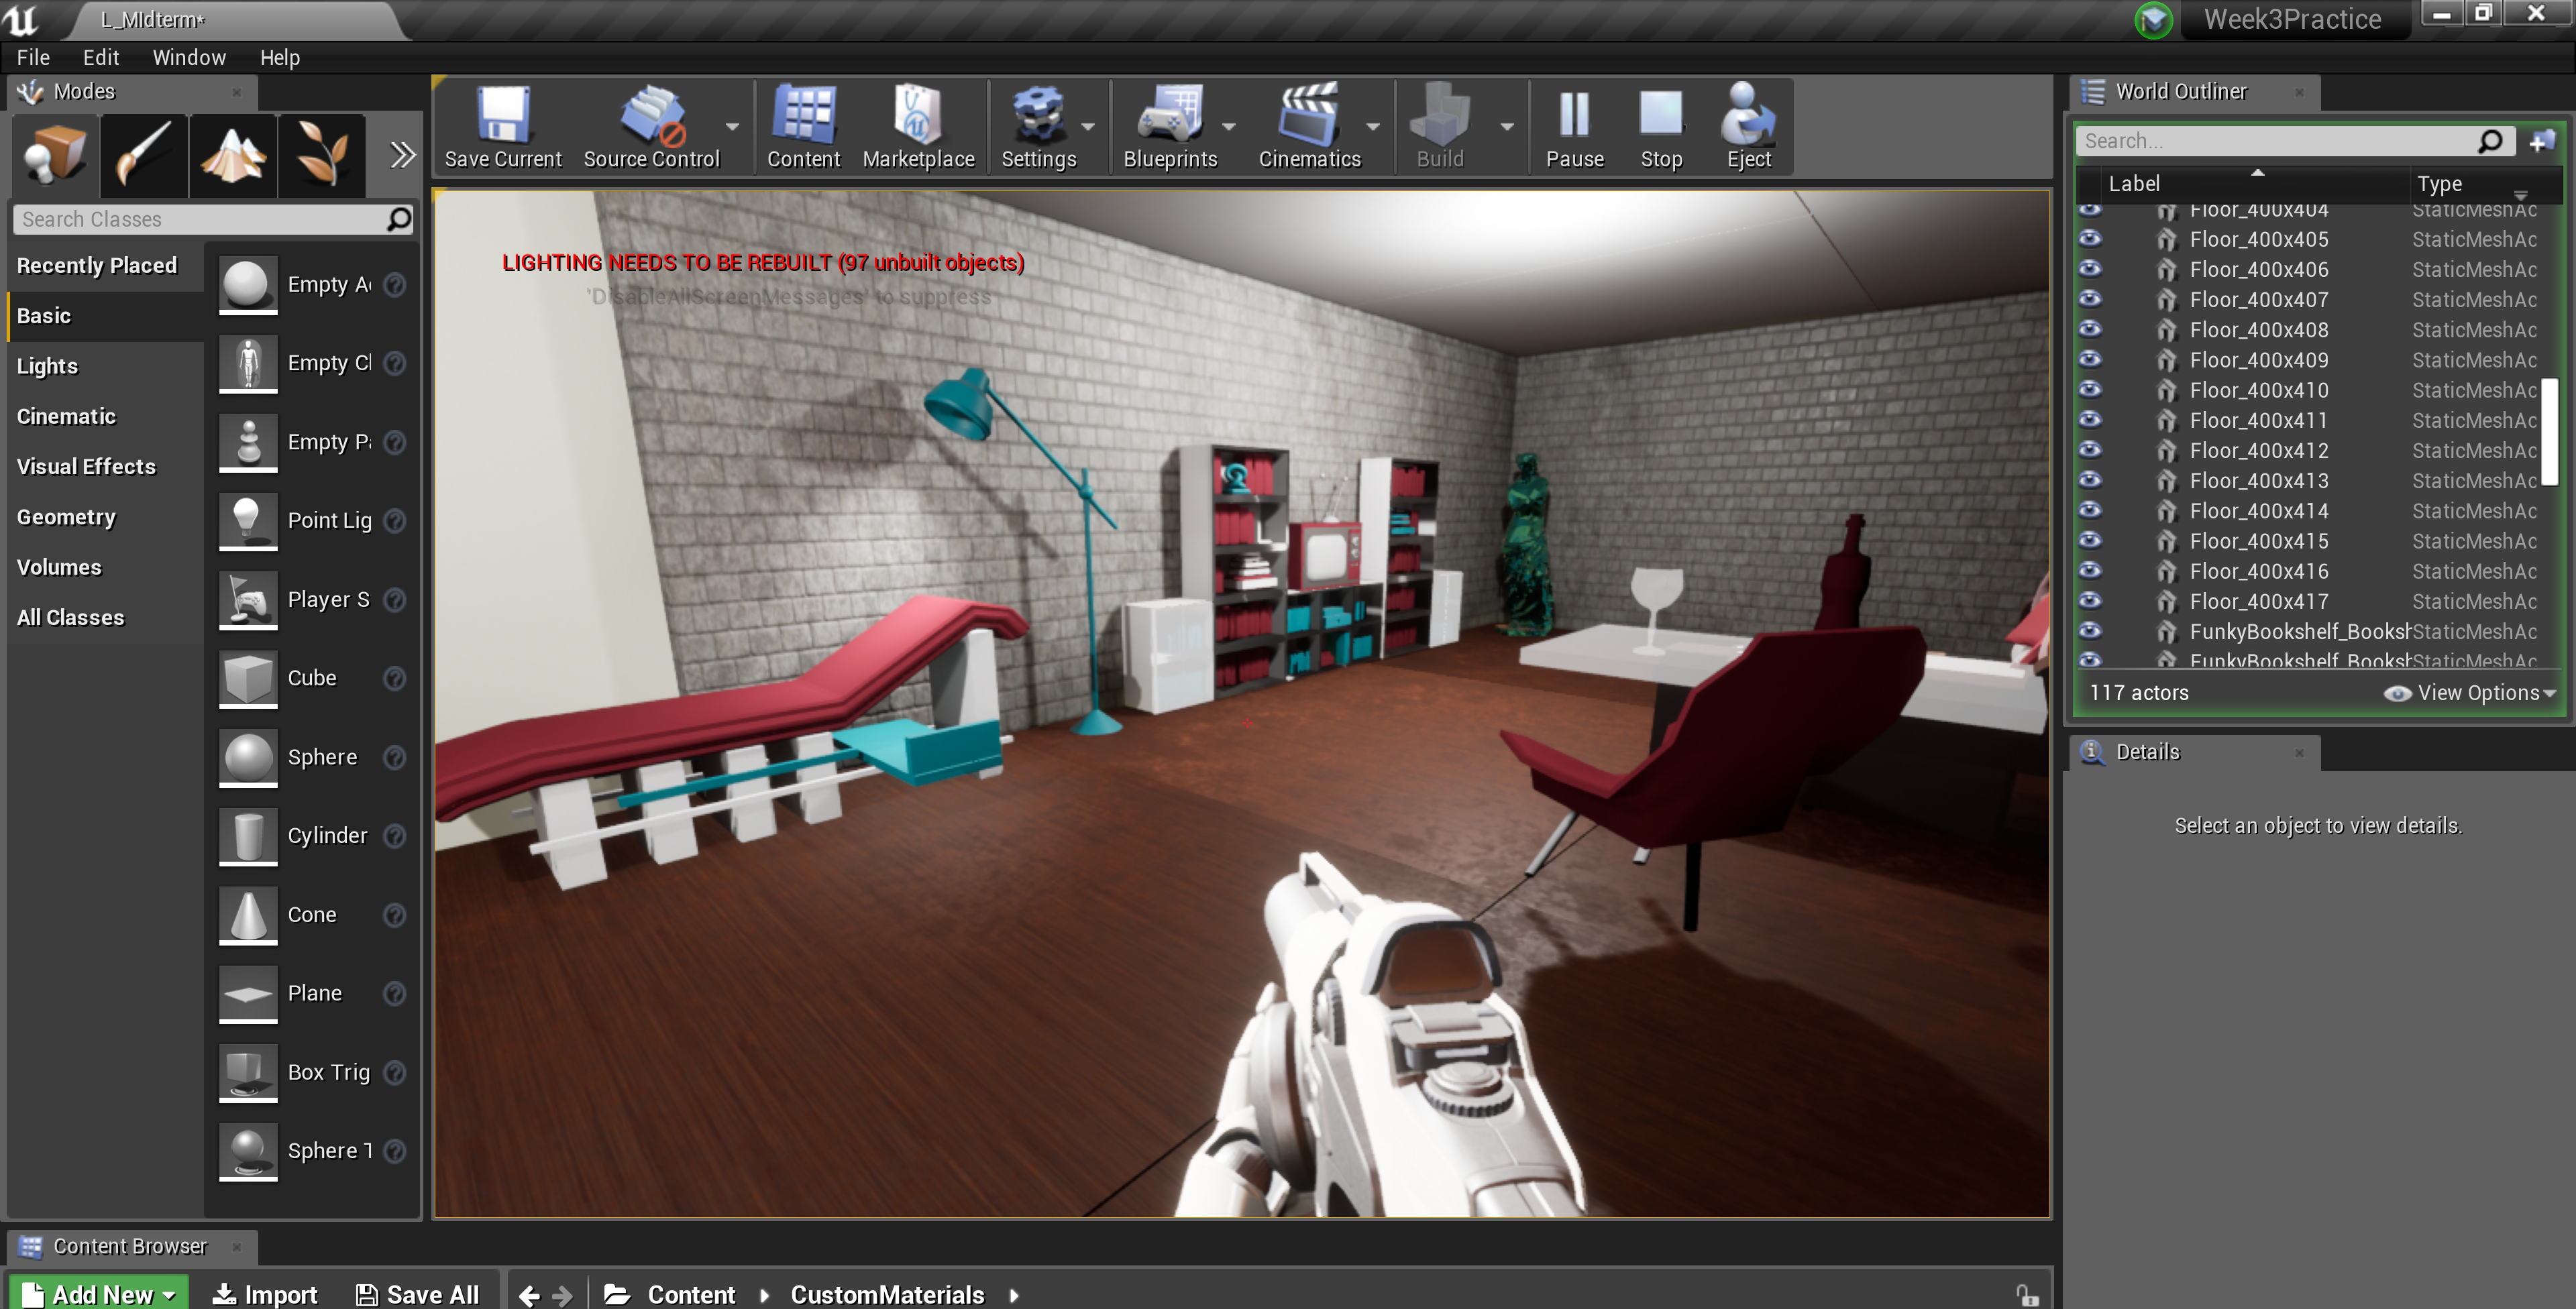Open Settings dropdown arrow
The height and width of the screenshot is (1309, 2576).
pos(1088,127)
